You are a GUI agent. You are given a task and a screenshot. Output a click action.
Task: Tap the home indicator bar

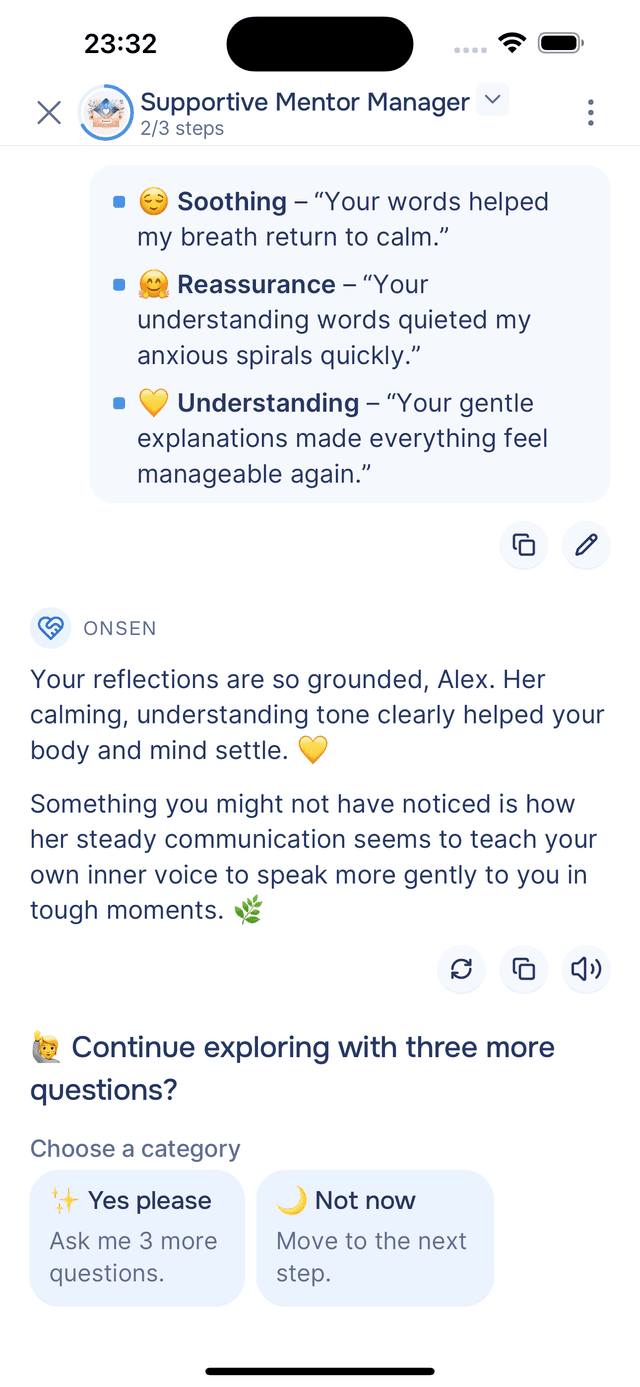click(x=320, y=1371)
